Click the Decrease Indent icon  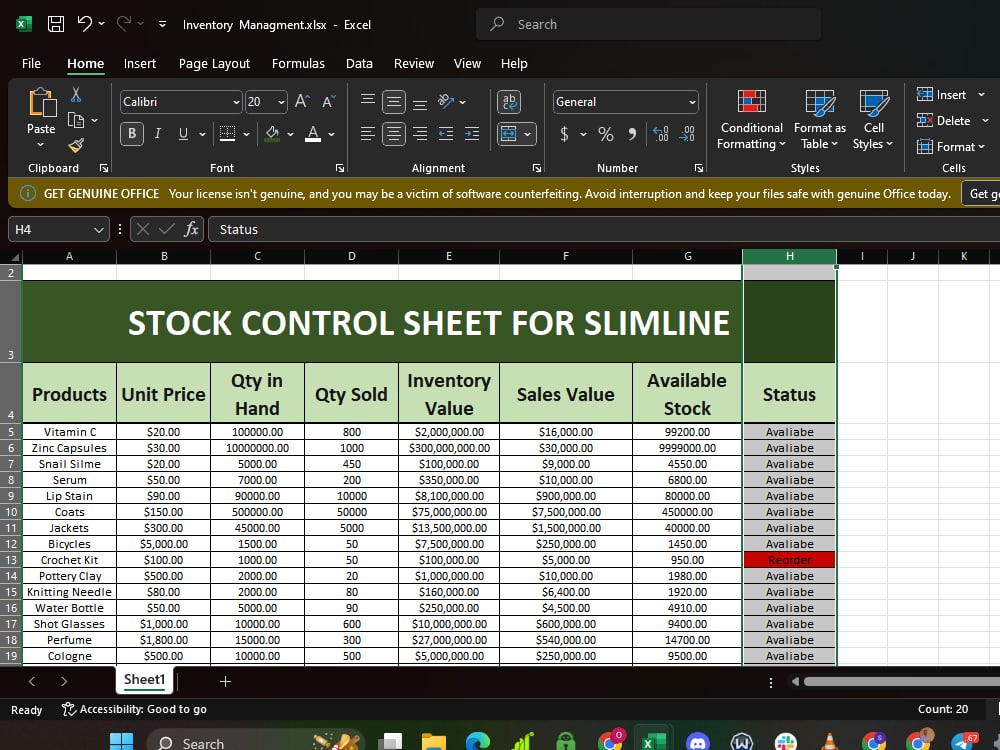click(446, 133)
